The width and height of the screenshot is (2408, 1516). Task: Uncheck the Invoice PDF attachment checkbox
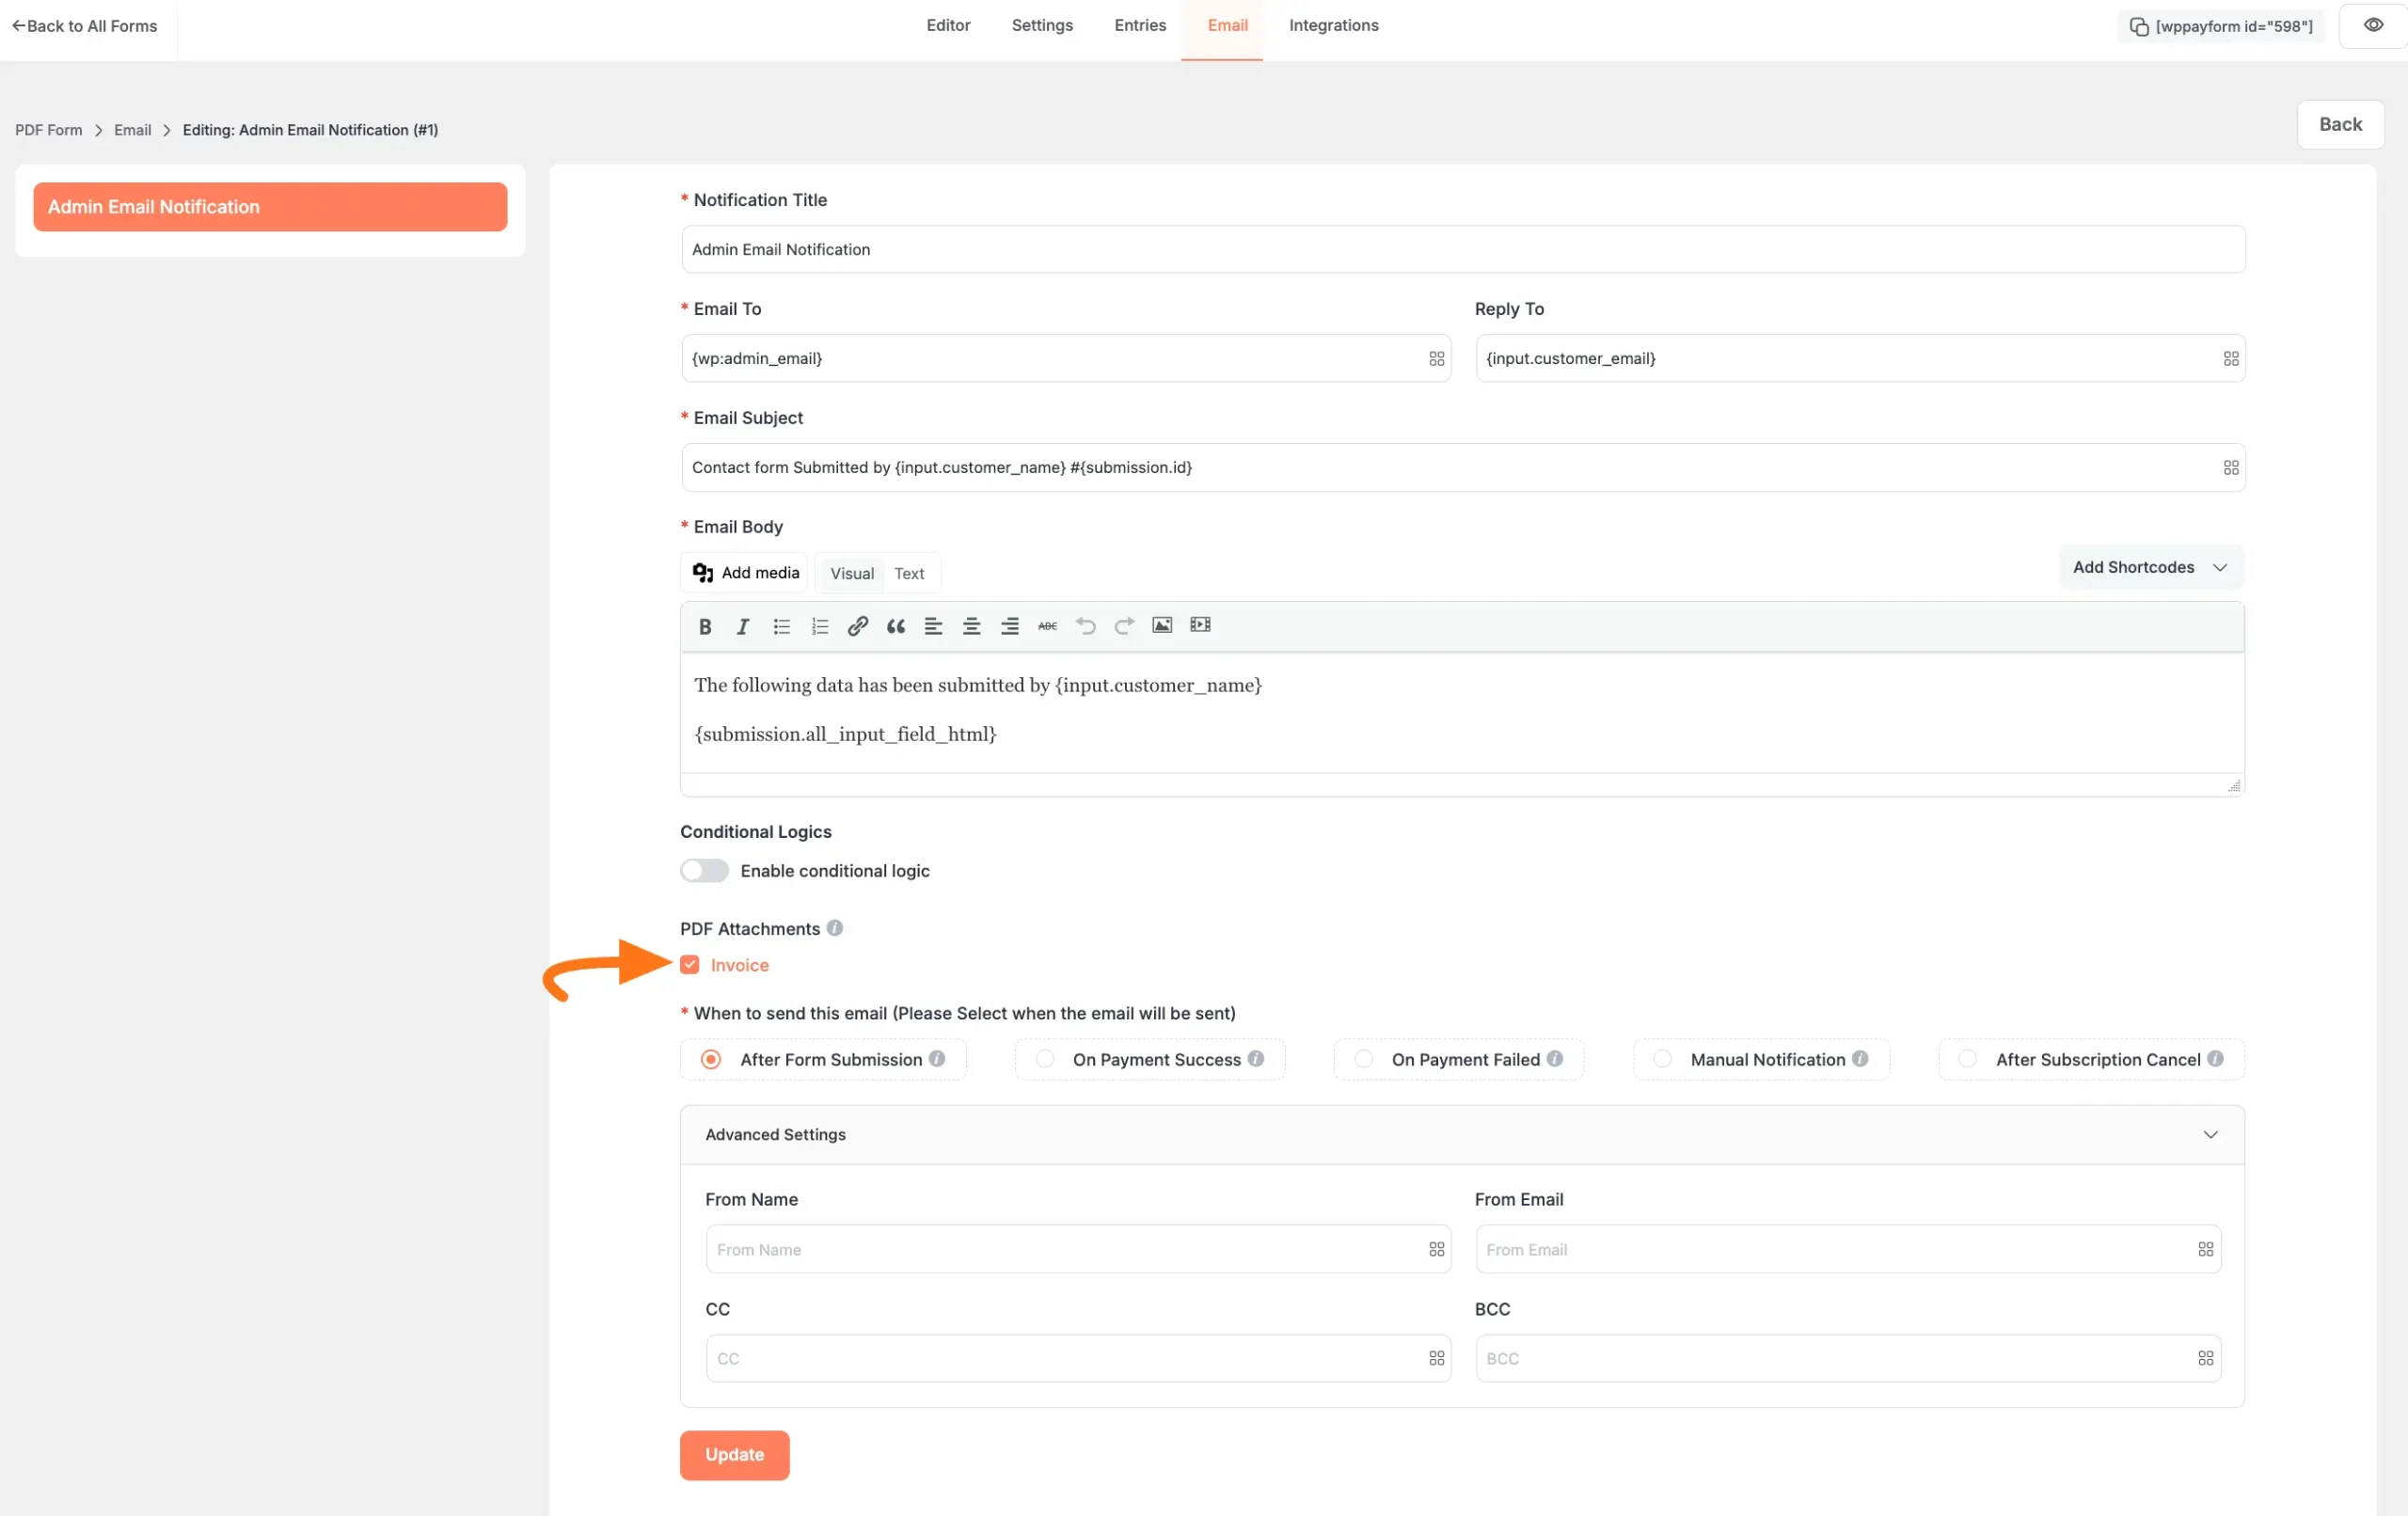click(x=689, y=965)
